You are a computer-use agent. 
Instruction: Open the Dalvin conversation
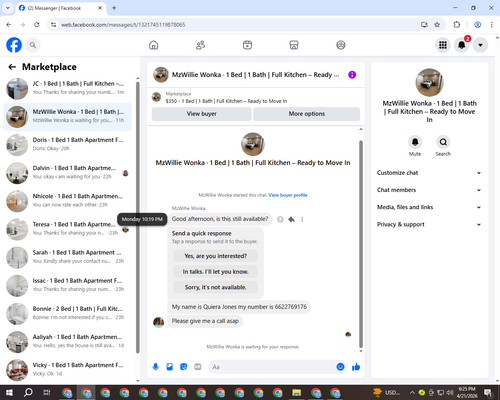67,173
